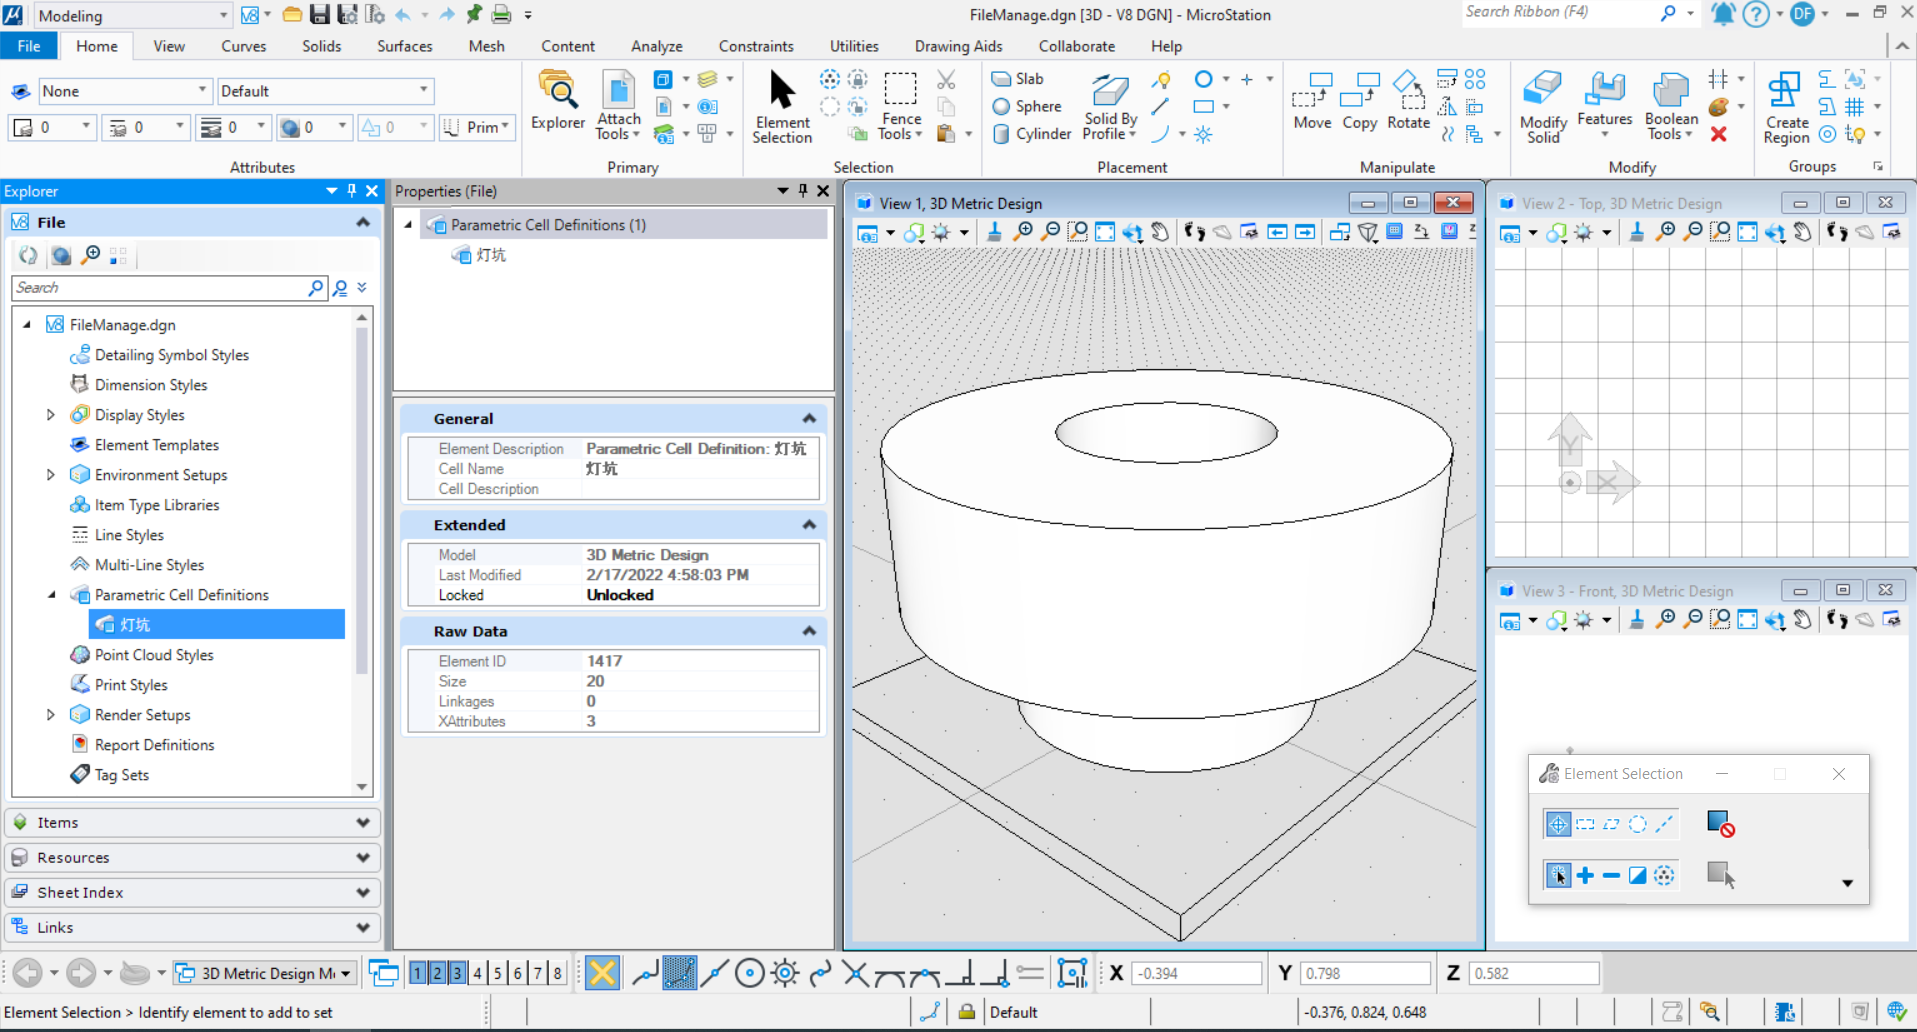Toggle view 2 button in view group
Screen dimensions: 1917x1032
point(437,973)
